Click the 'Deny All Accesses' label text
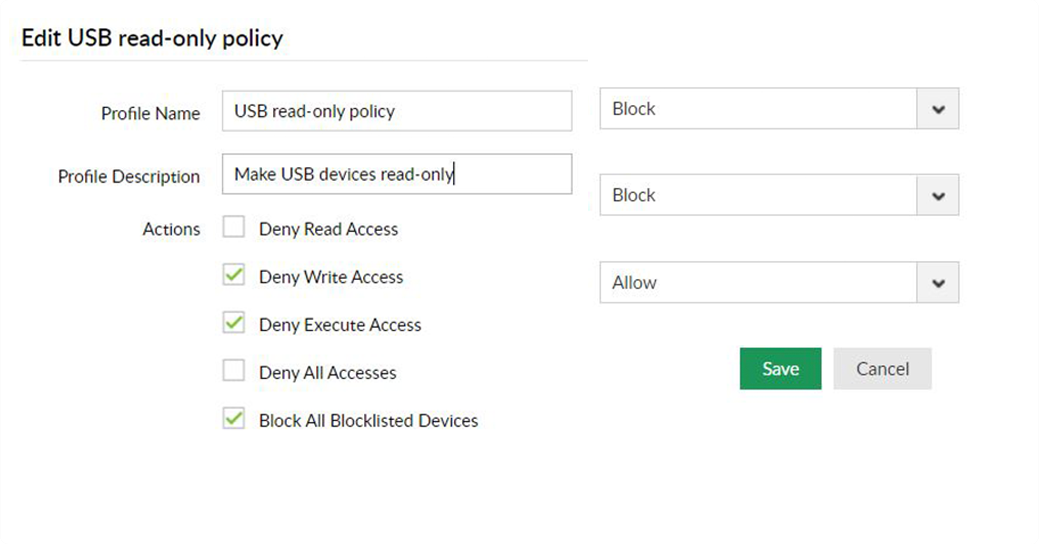This screenshot has height=544, width=1039. tap(327, 373)
